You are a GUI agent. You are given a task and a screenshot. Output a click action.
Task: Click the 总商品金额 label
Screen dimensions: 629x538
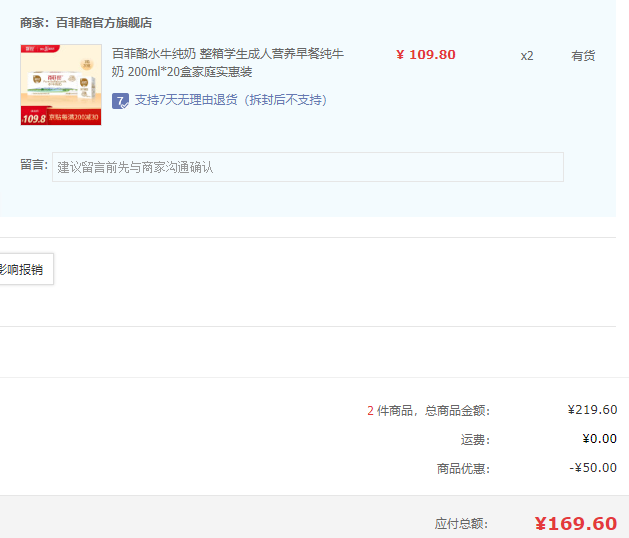(x=457, y=410)
